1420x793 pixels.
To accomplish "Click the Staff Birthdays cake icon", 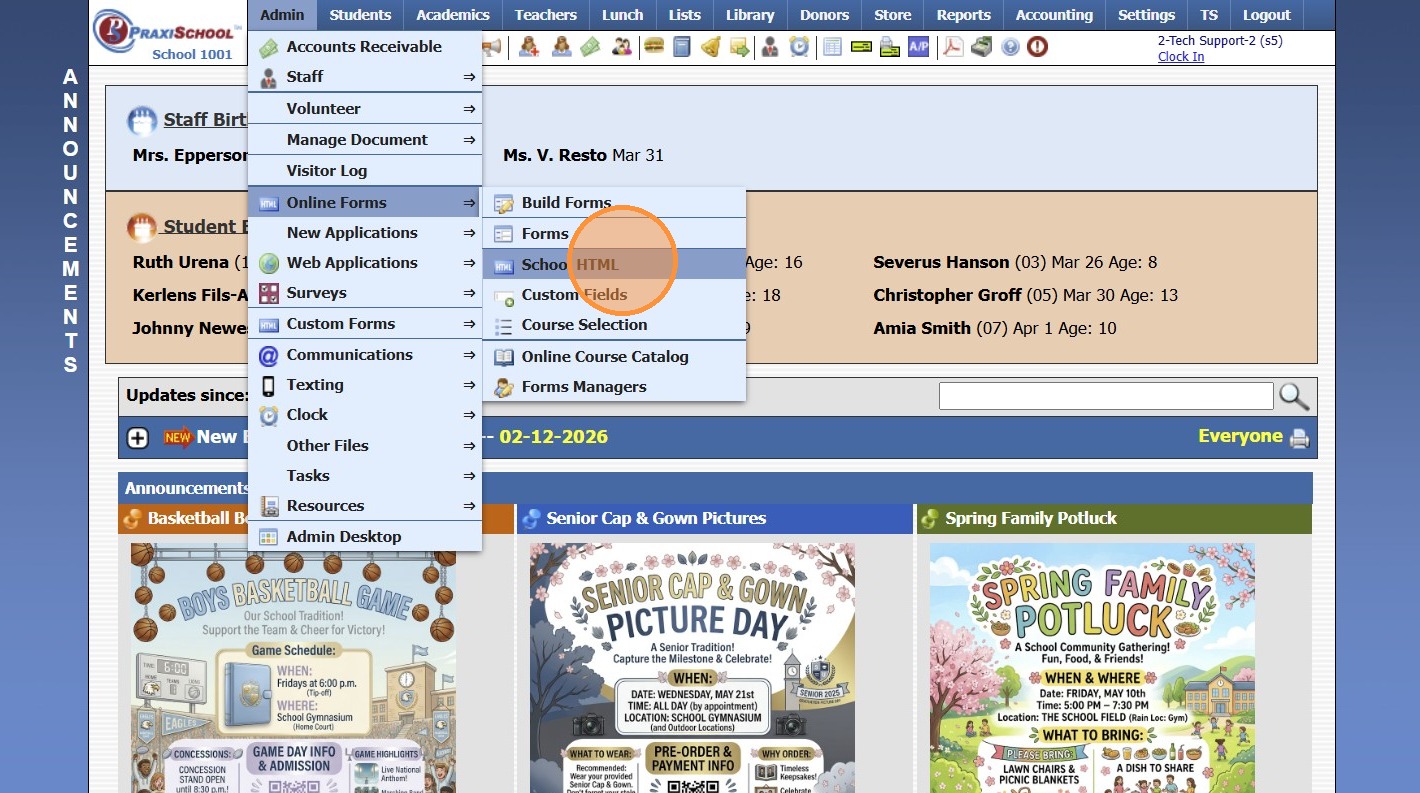I will click(142, 121).
